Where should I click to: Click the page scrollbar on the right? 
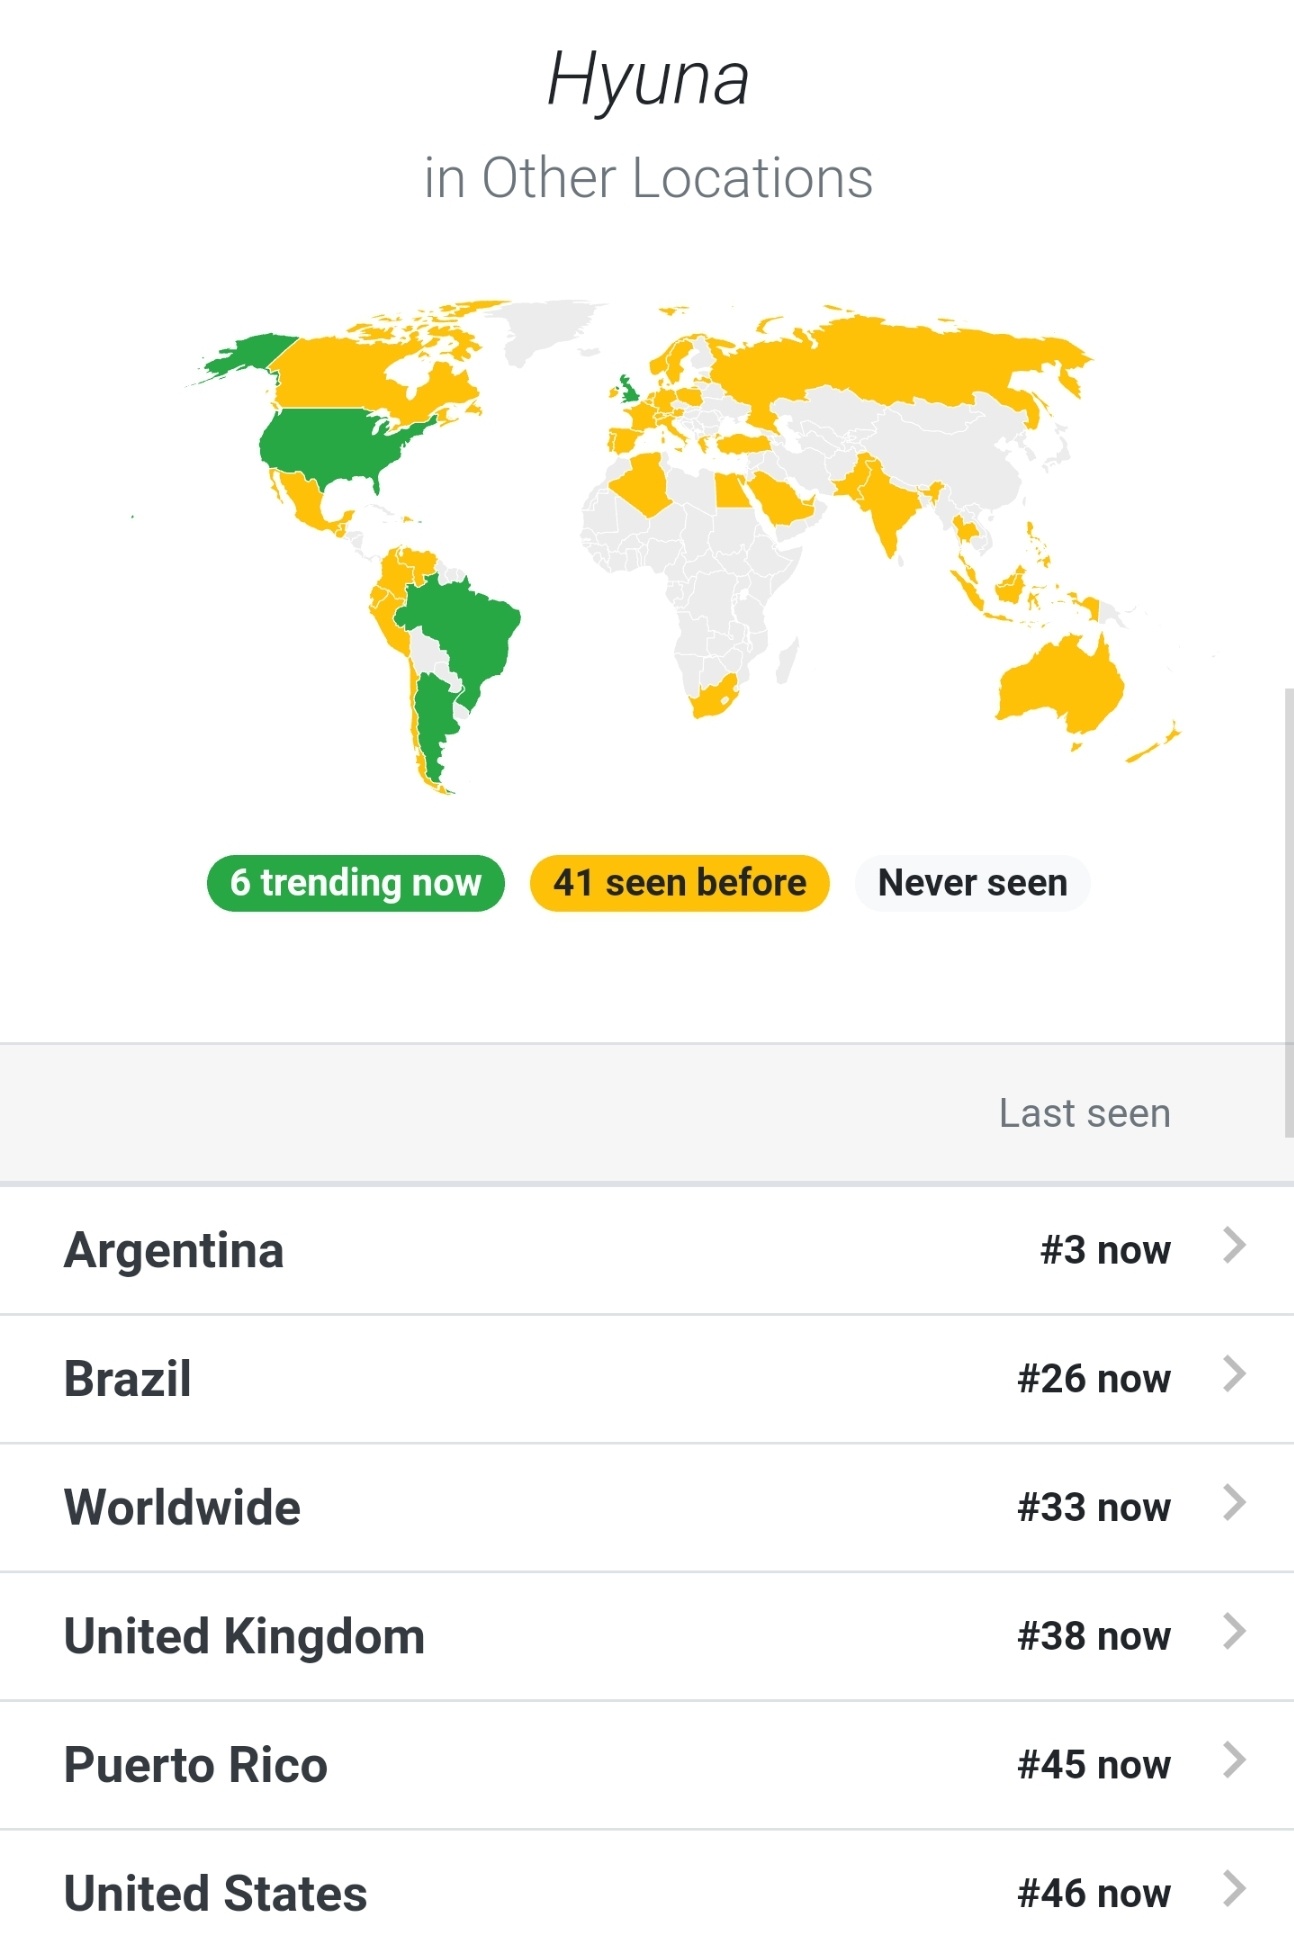point(1289,912)
